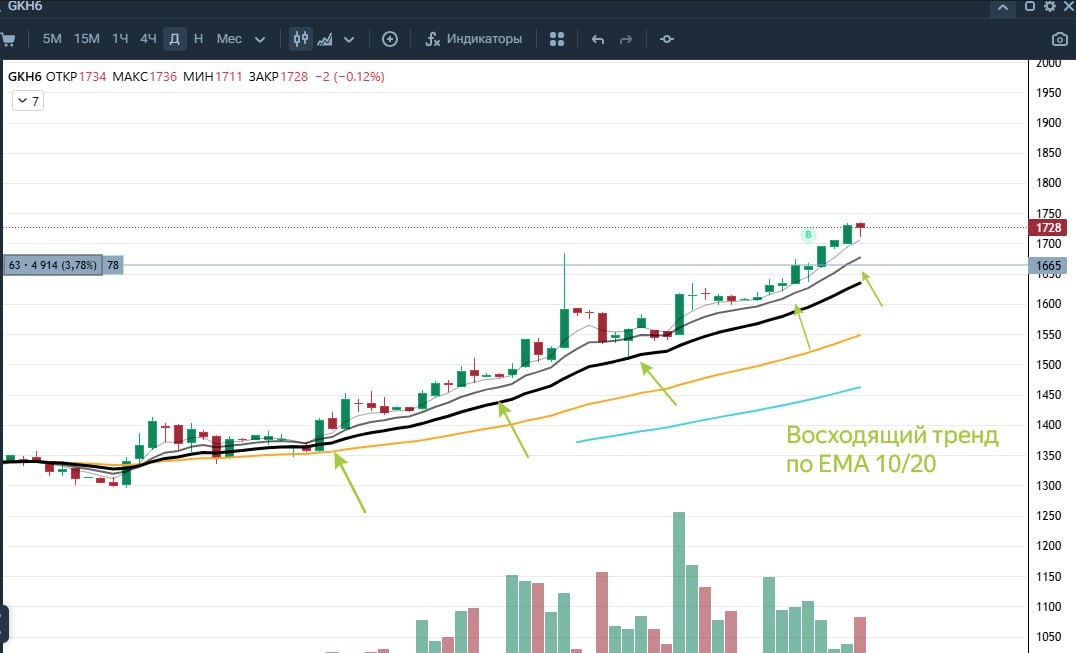Click the −2 (−0.12%) change value
1076x653 pixels.
[349, 77]
